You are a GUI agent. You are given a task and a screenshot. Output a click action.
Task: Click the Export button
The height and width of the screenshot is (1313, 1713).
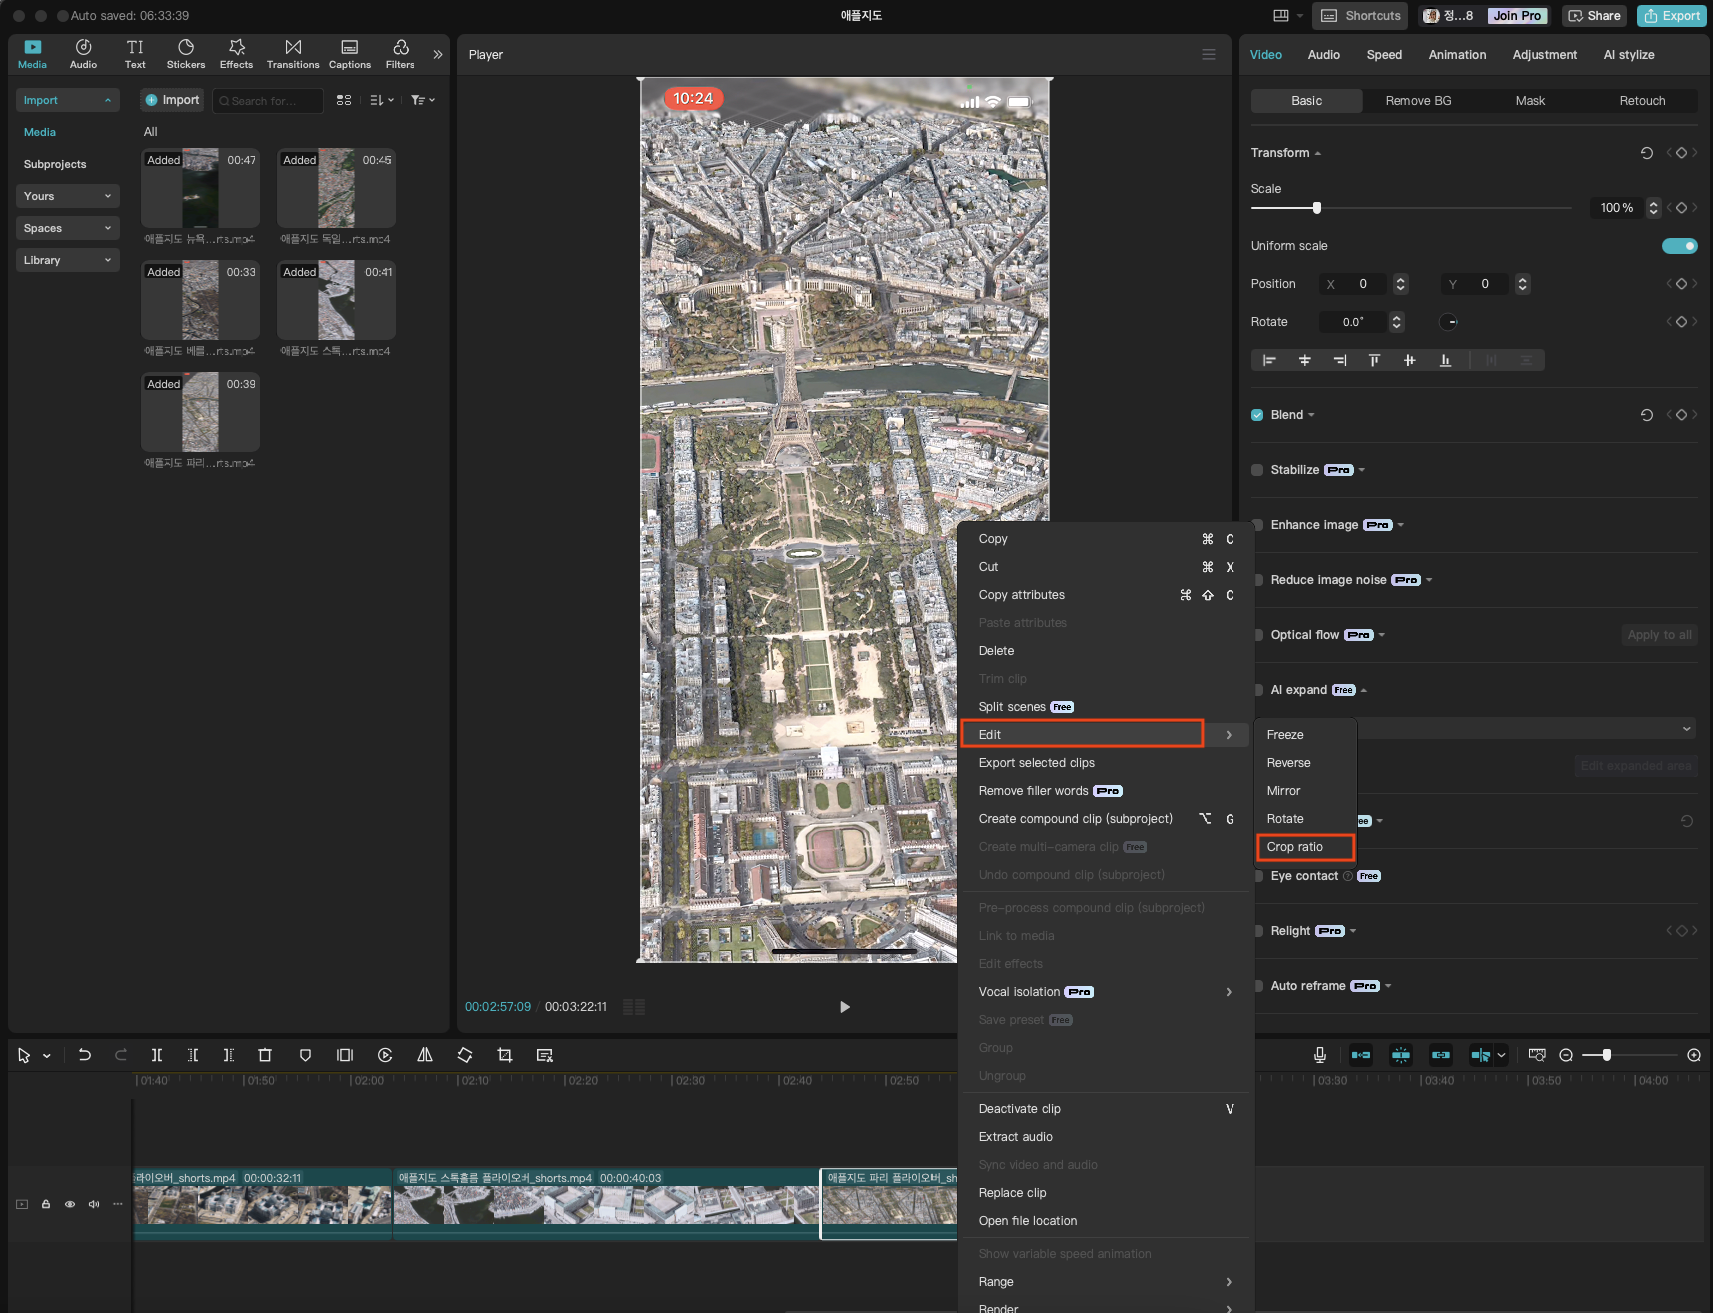click(1672, 16)
